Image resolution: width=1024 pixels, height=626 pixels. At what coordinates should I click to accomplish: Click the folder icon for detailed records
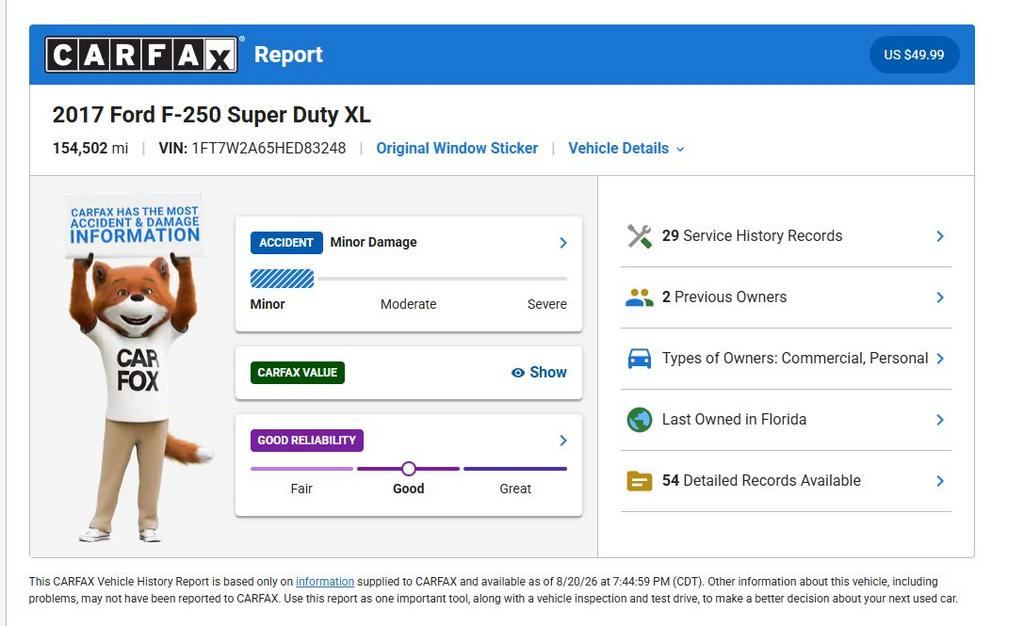click(639, 481)
